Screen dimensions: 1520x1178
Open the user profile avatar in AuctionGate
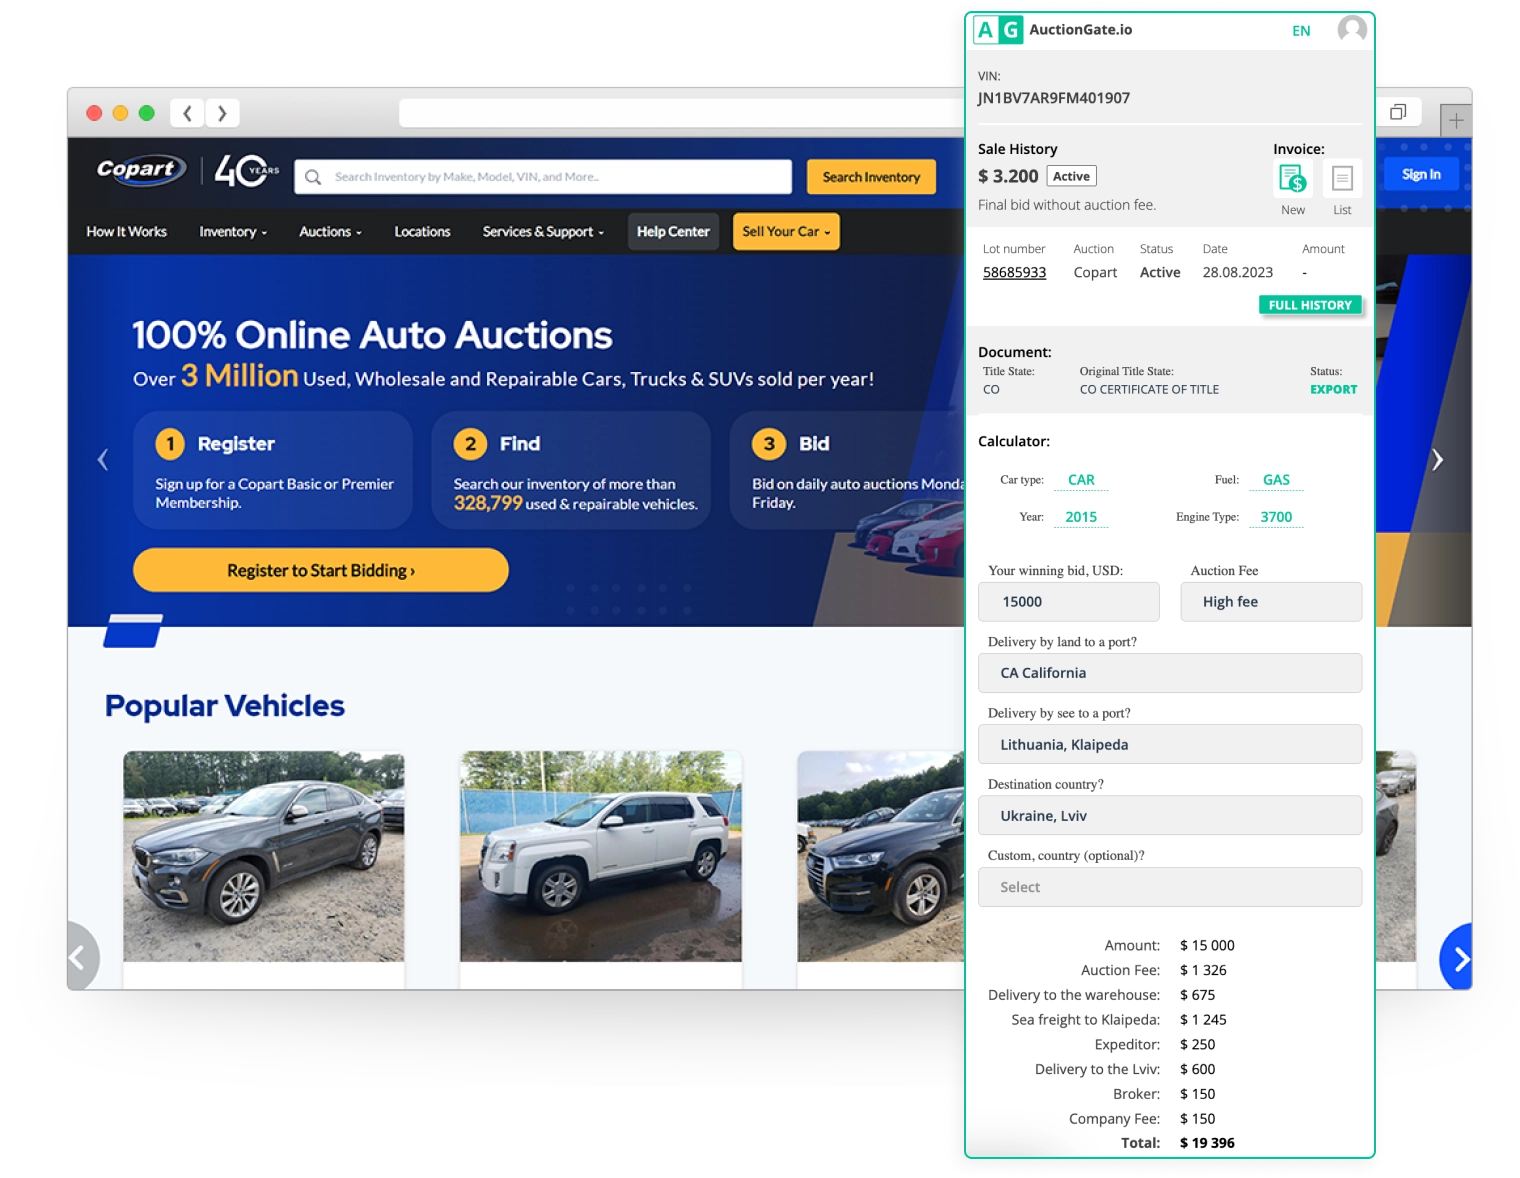[x=1352, y=30]
